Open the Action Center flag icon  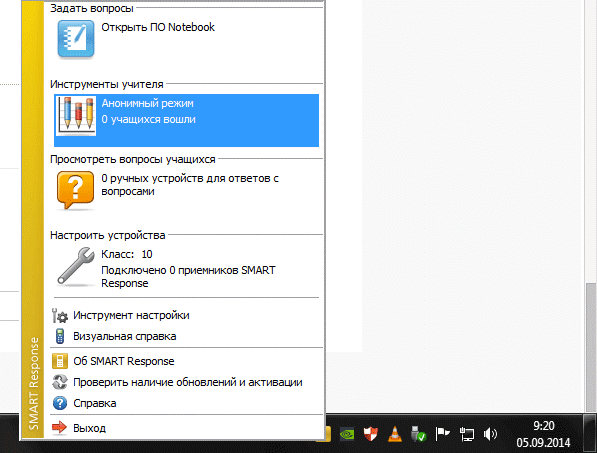coord(442,434)
